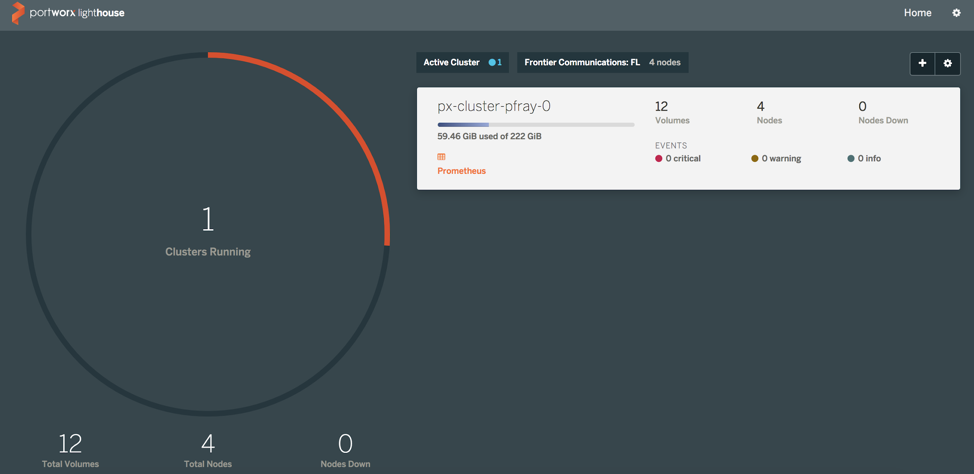Click the blue dot in Active Cluster badge
This screenshot has width=974, height=474.
tap(492, 63)
